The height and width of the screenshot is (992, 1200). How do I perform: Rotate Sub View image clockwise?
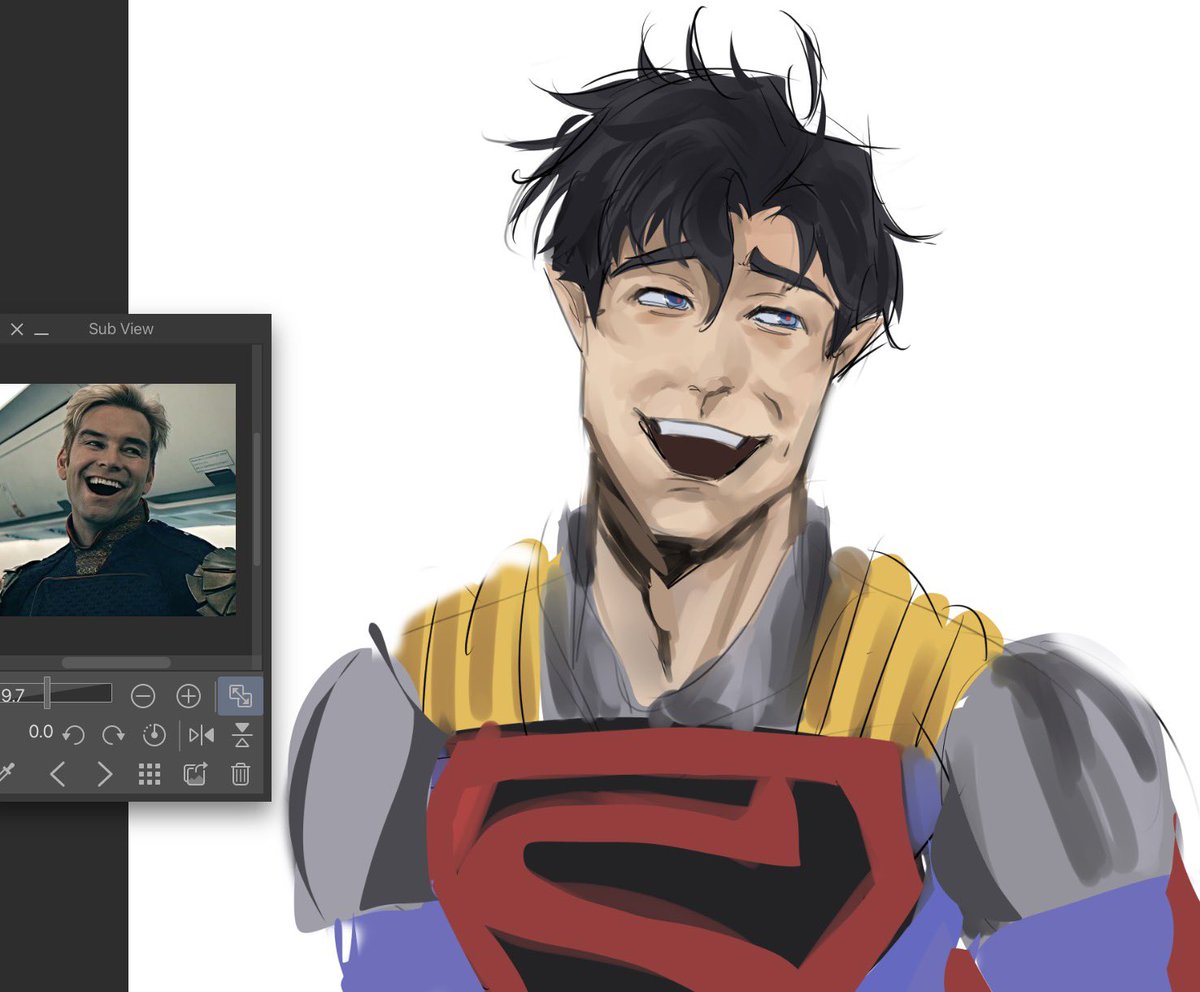pos(113,735)
